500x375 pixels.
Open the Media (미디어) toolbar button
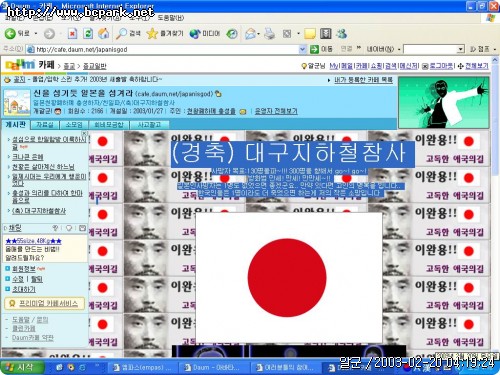coord(205,33)
